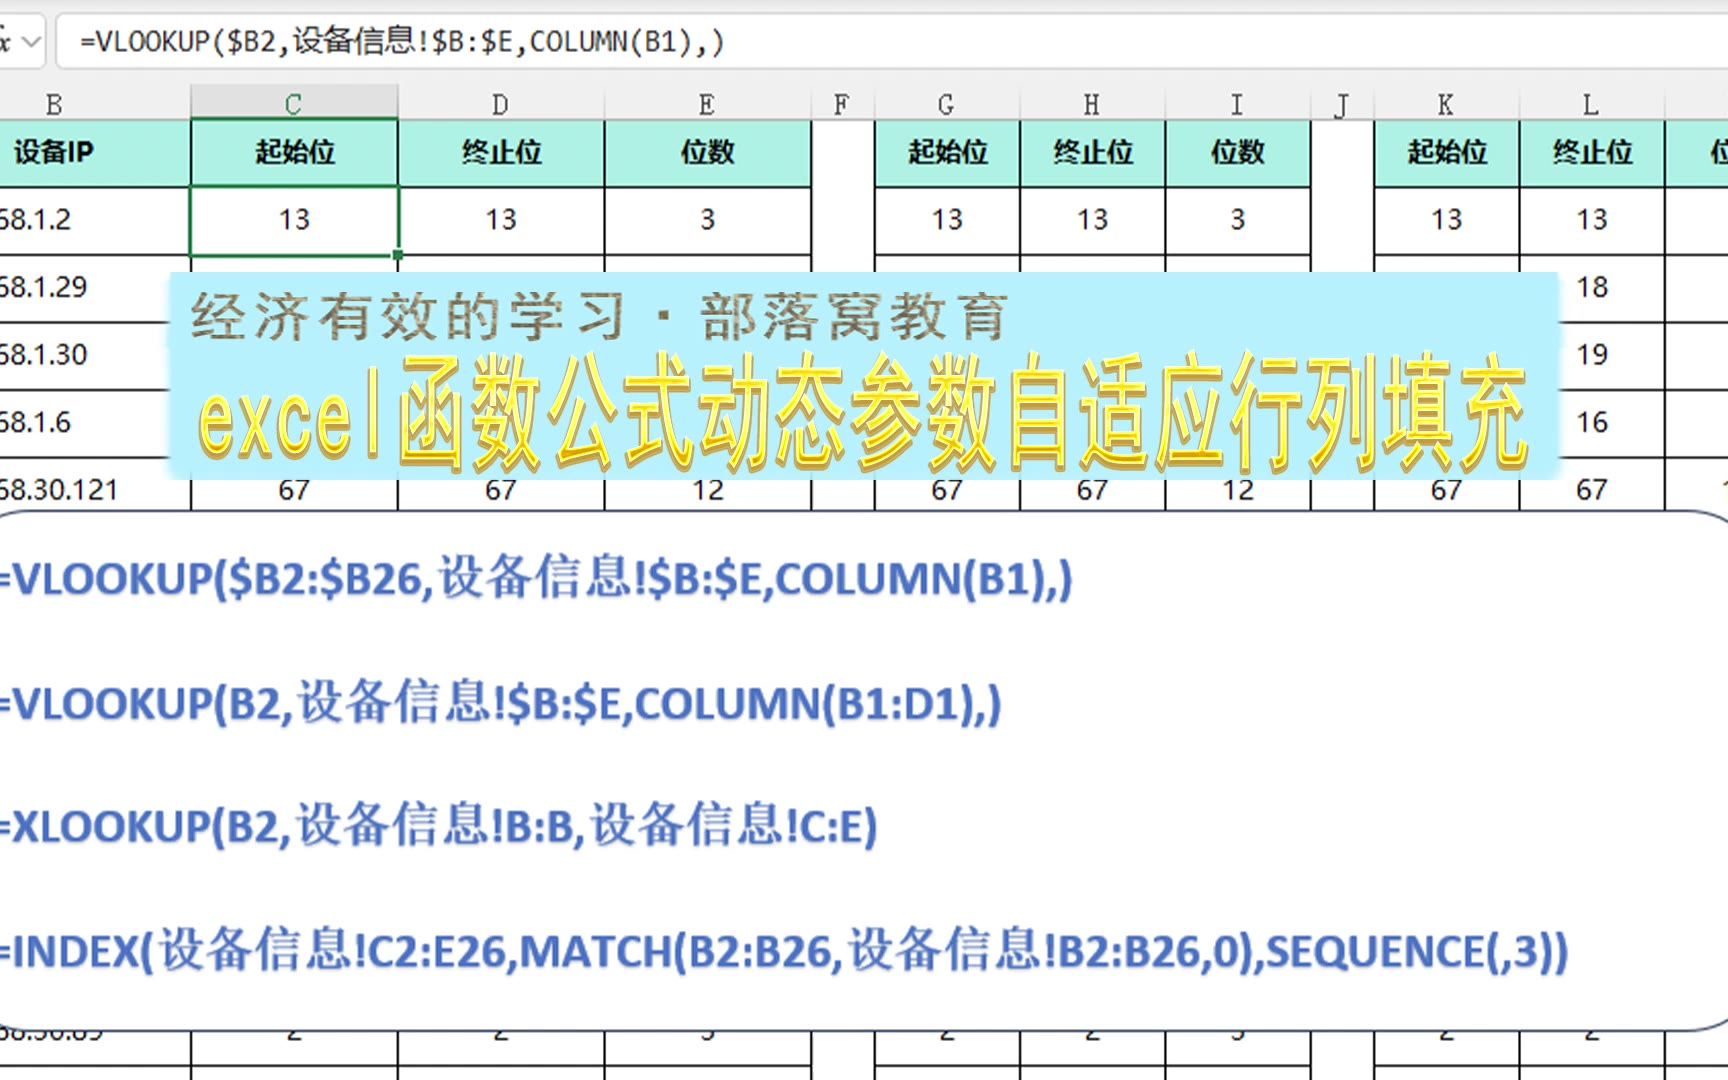This screenshot has width=1728, height=1080.
Task: Click the IP cell ending in 58.1.6
Action: coord(85,423)
